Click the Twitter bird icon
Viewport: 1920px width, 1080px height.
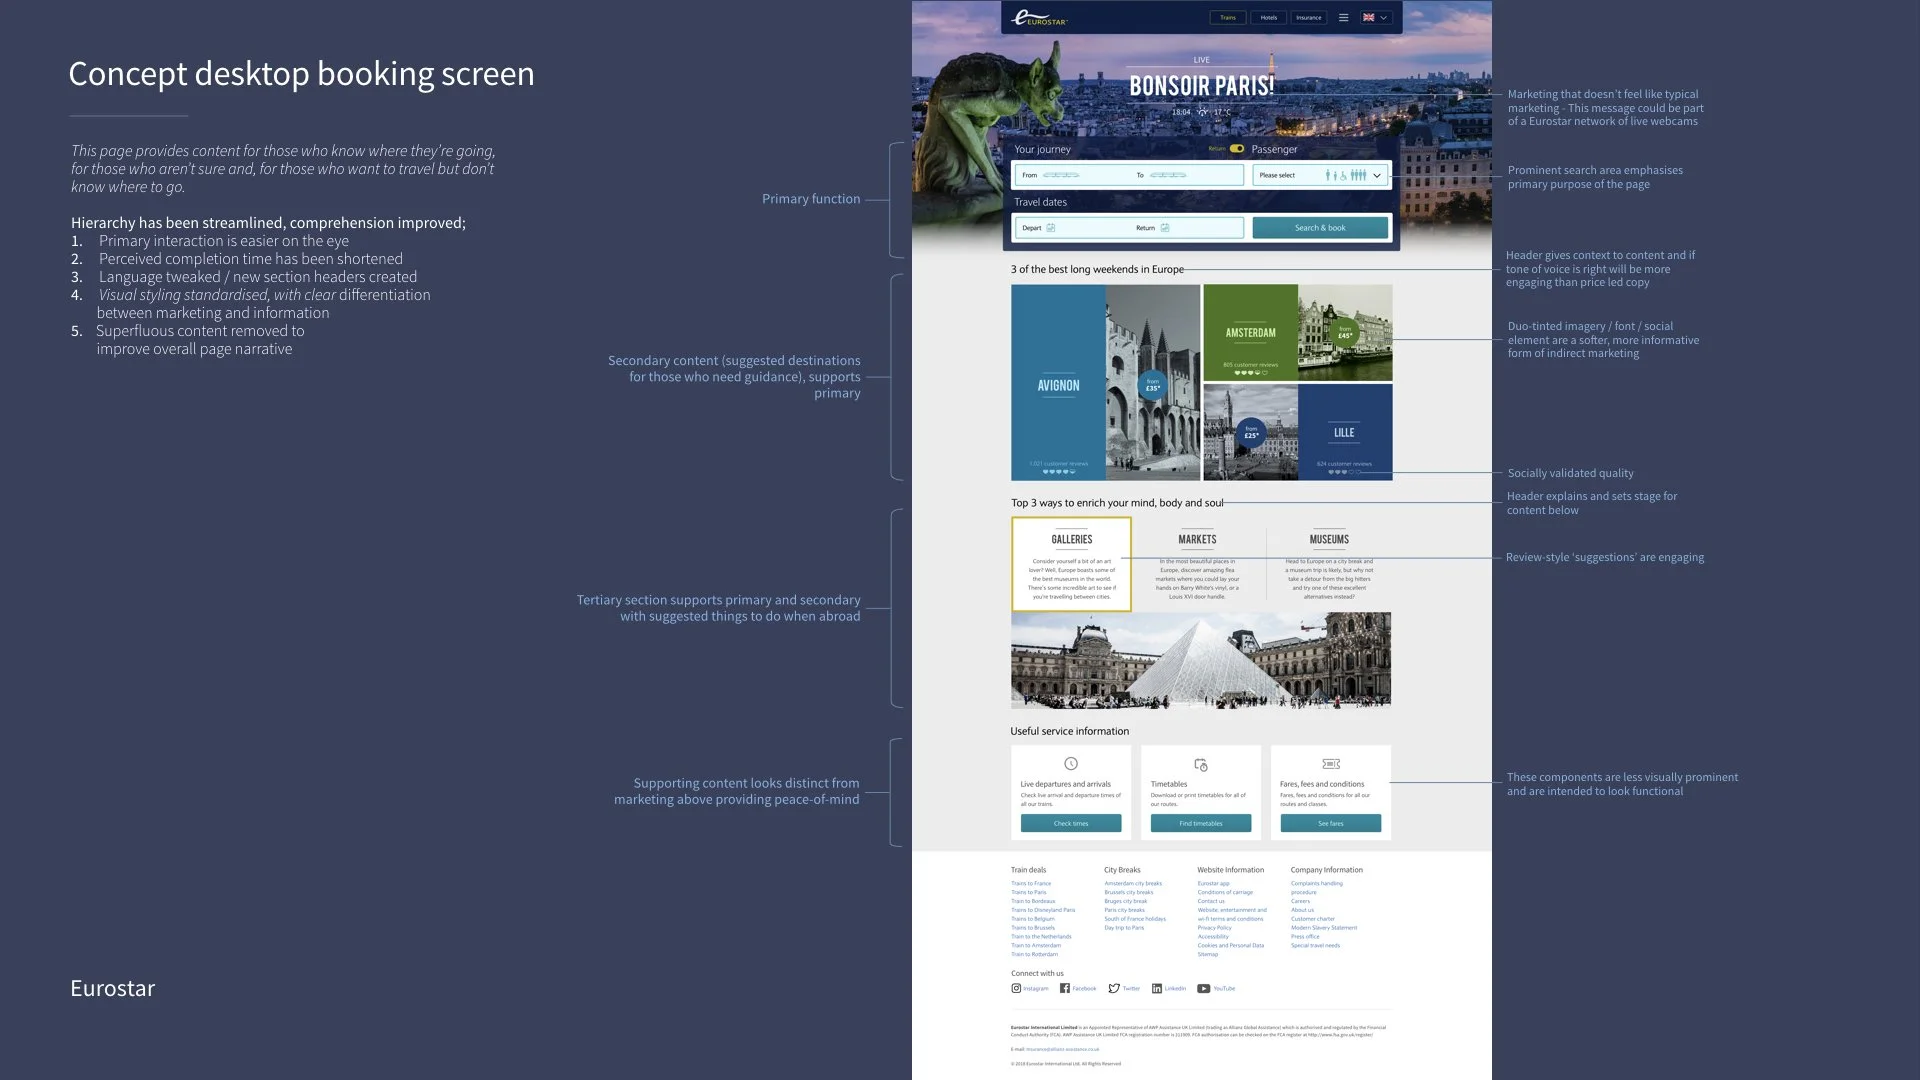pos(1114,988)
